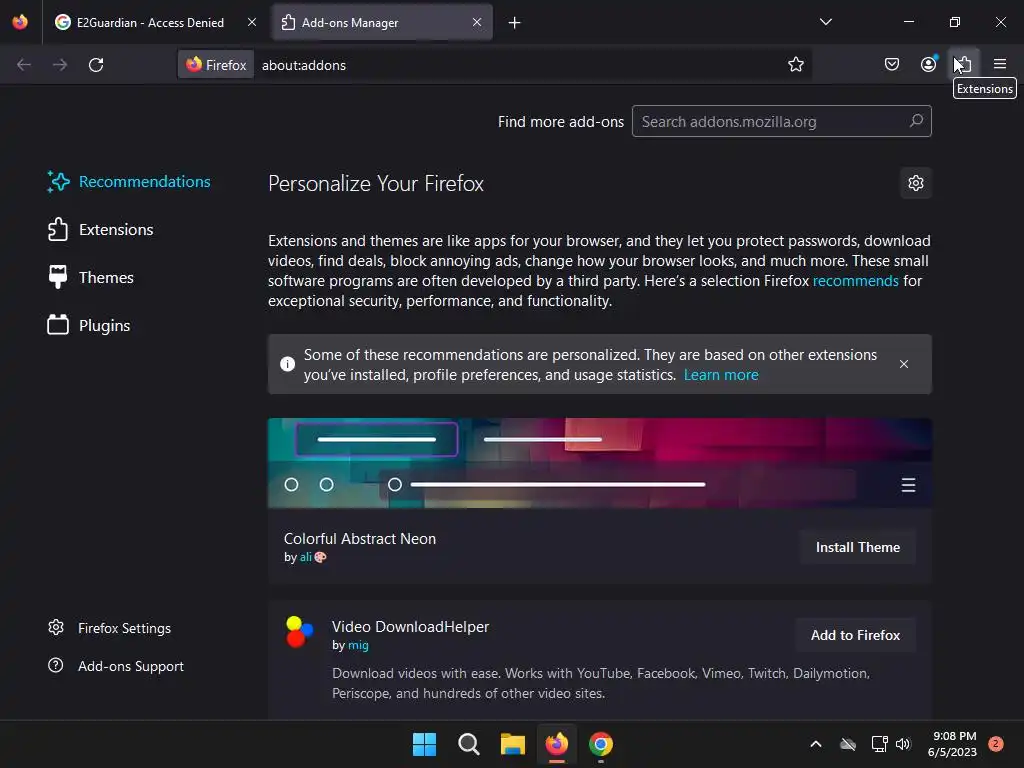
Task: Open Recommendations in the sidebar
Action: (x=129, y=182)
